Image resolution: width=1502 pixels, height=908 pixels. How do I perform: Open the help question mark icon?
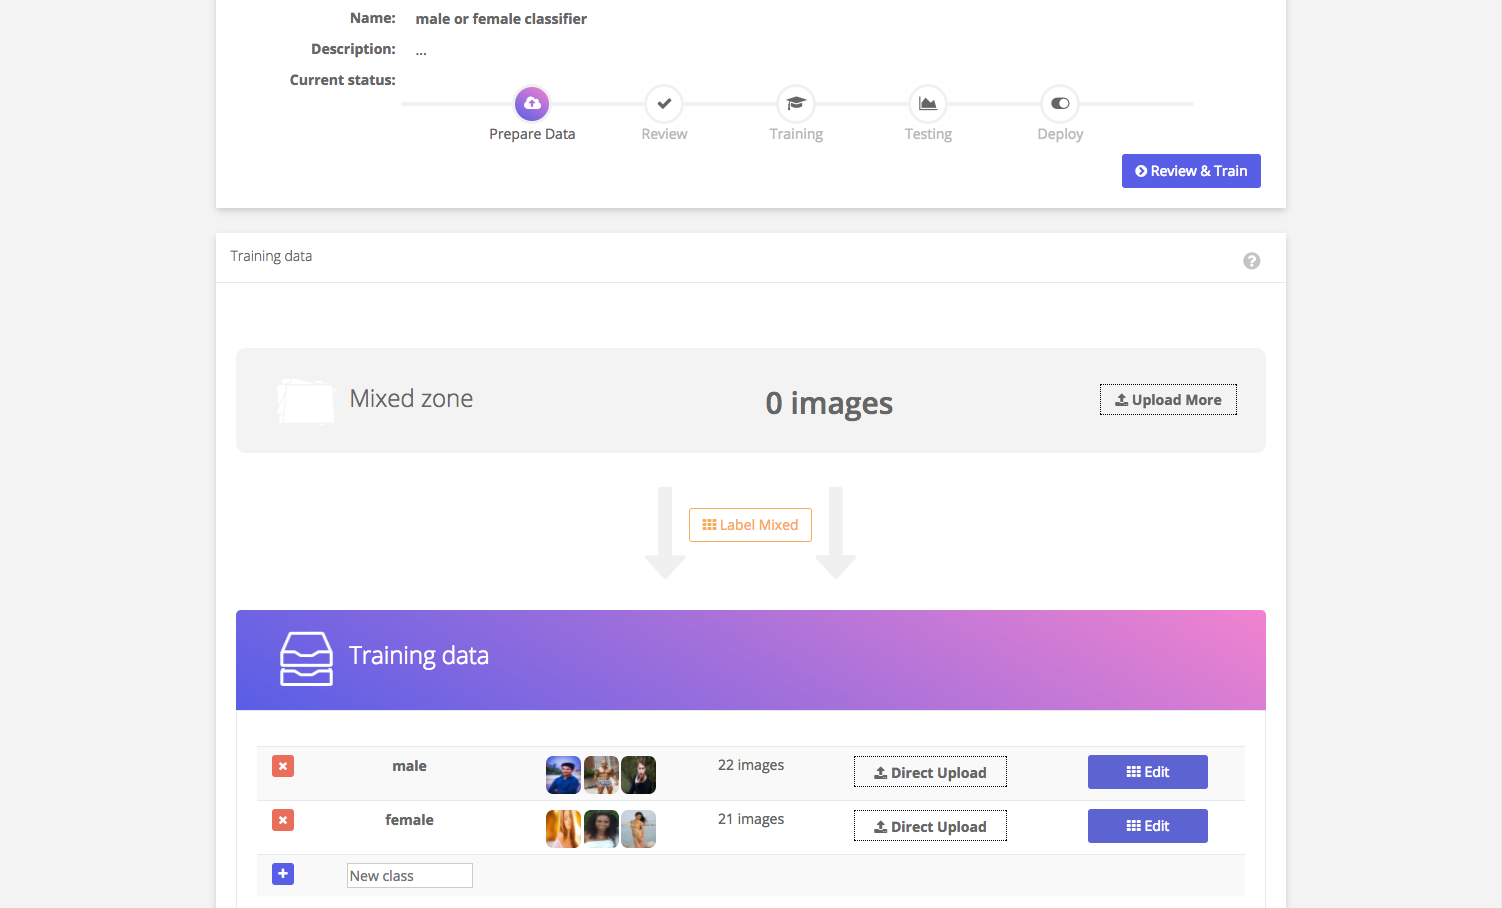(1251, 261)
